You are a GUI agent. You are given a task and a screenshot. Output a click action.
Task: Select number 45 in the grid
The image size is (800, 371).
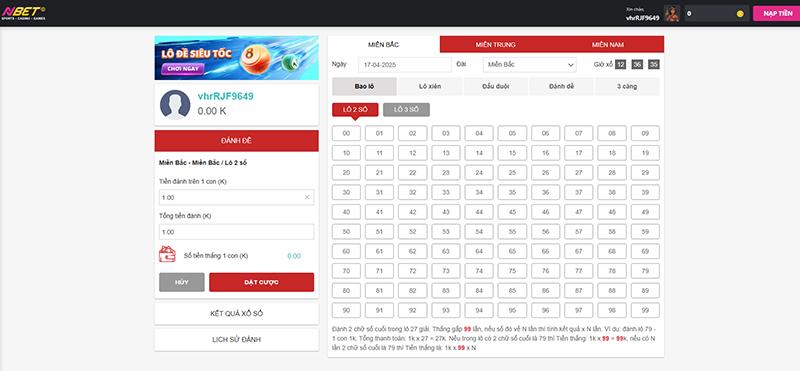click(512, 212)
